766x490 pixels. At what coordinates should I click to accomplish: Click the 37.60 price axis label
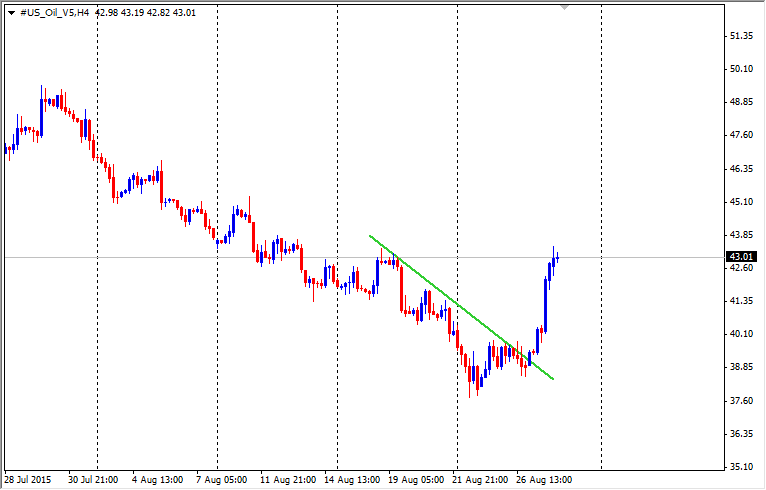pos(741,401)
